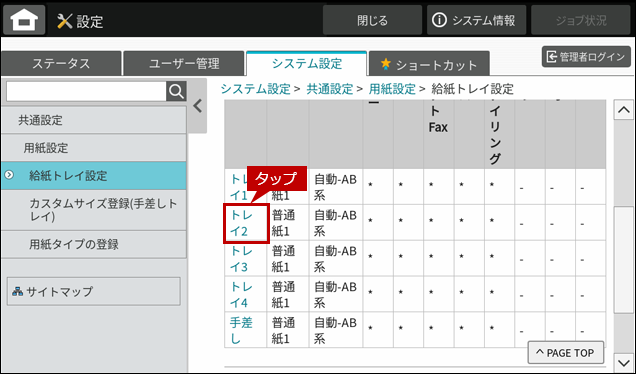Click the 閉じる button
636x374 pixels.
tap(372, 20)
